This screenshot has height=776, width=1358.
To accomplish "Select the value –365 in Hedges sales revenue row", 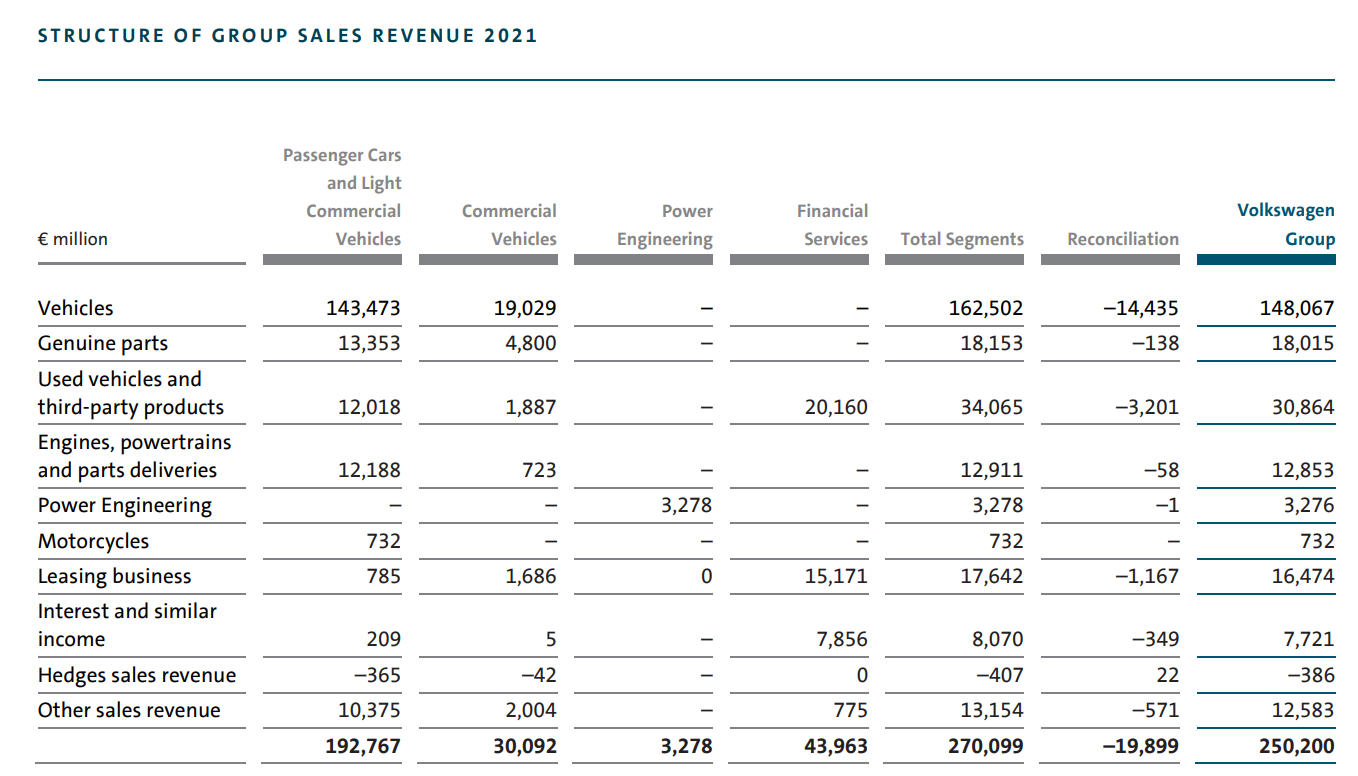I will click(377, 675).
